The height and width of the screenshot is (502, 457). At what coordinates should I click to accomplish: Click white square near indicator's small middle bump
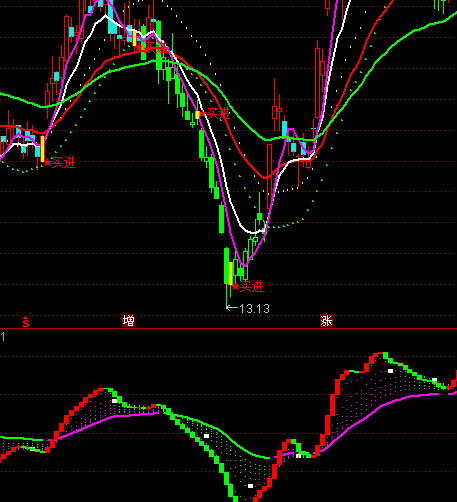[x=298, y=456]
